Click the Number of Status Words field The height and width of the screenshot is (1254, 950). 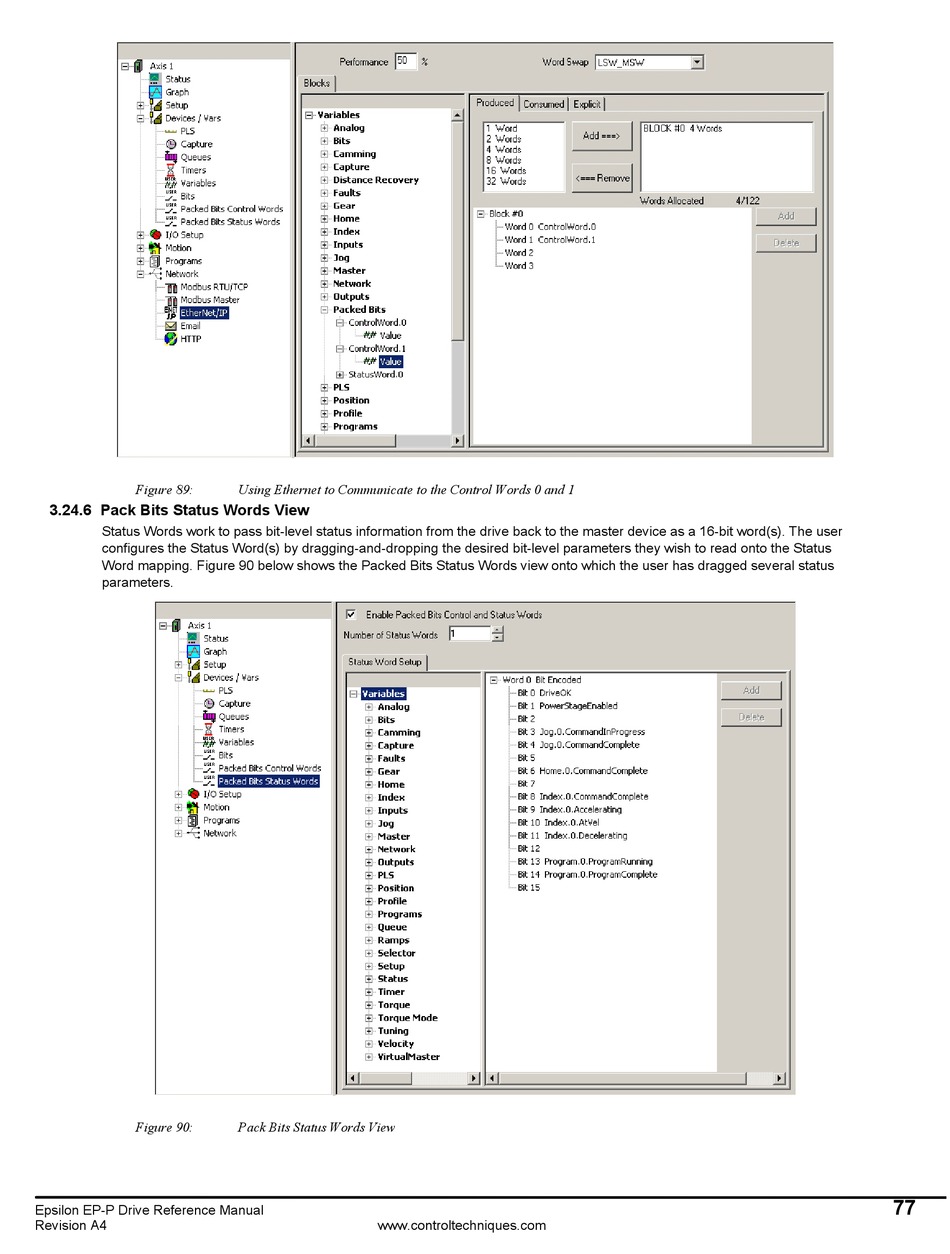point(469,634)
